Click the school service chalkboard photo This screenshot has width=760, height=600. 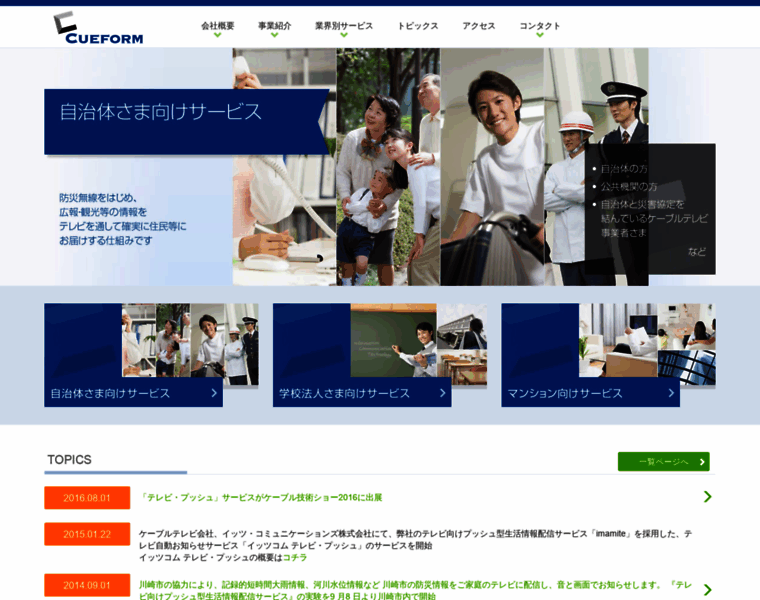click(x=394, y=340)
